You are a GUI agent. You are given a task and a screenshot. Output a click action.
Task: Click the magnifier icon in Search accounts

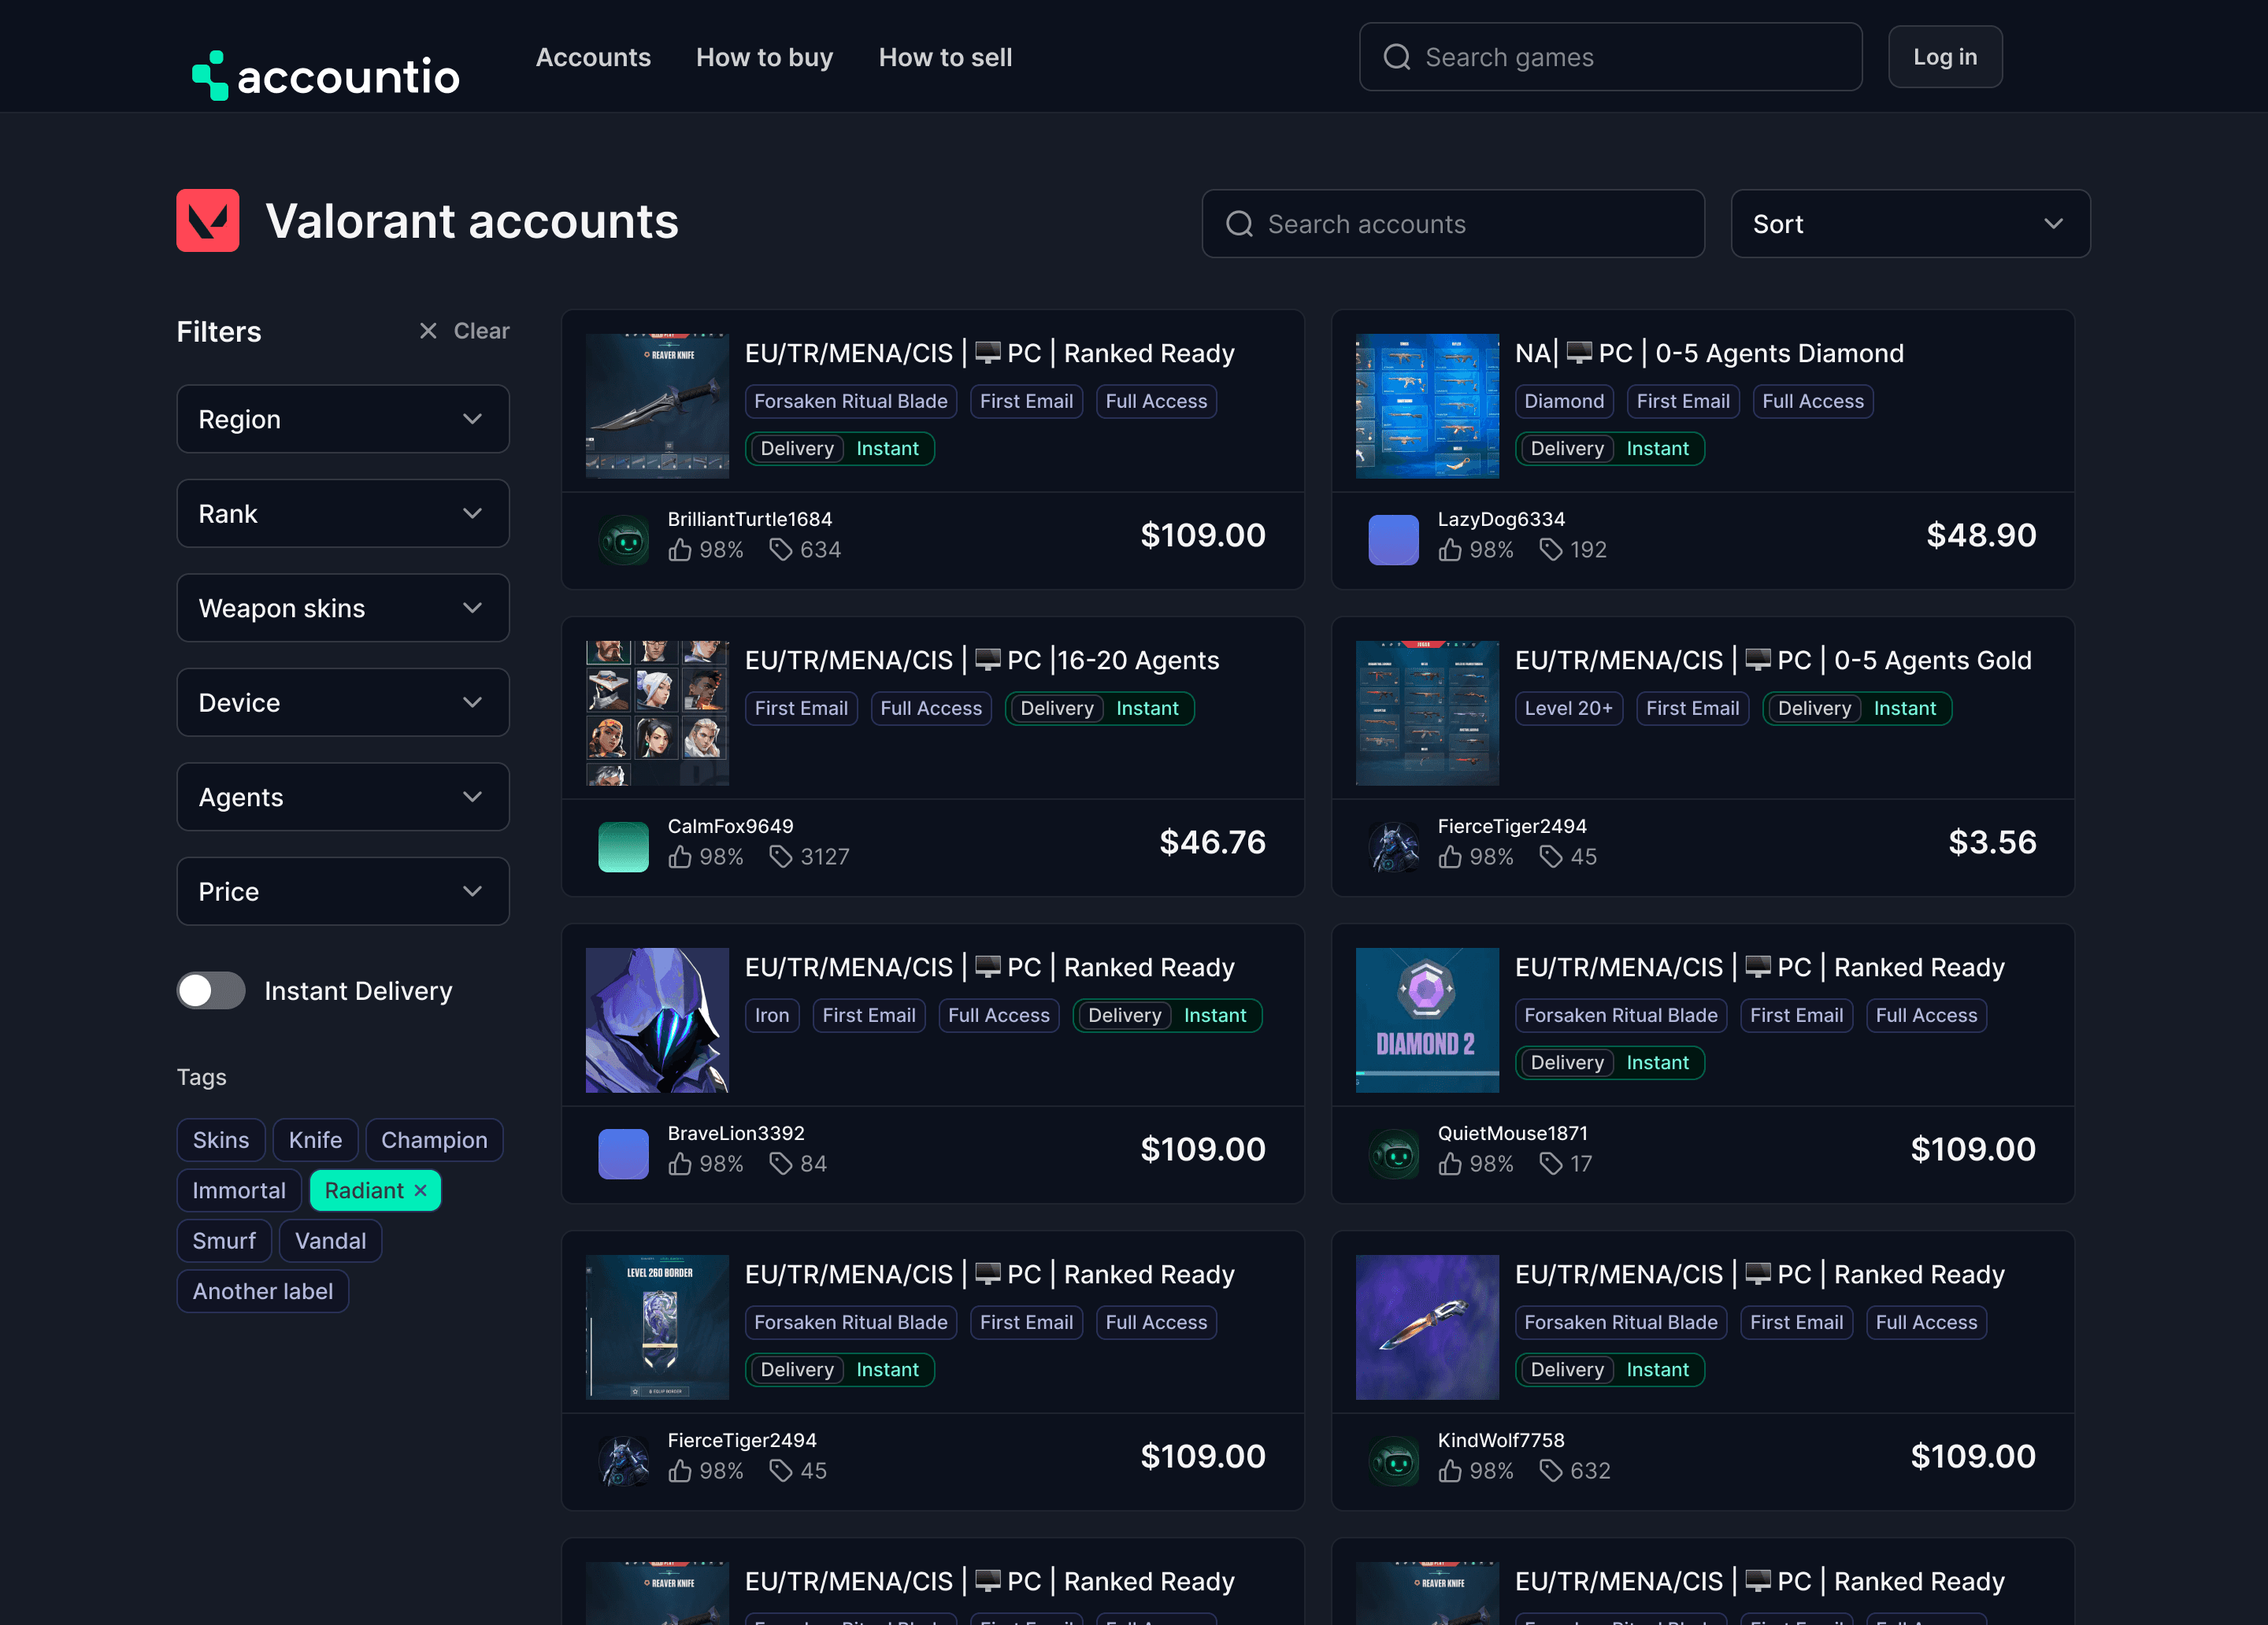tap(1240, 224)
